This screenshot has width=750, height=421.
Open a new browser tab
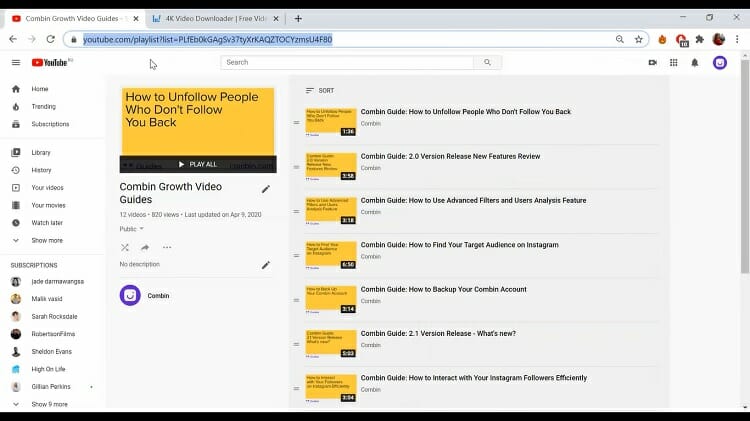[x=298, y=19]
